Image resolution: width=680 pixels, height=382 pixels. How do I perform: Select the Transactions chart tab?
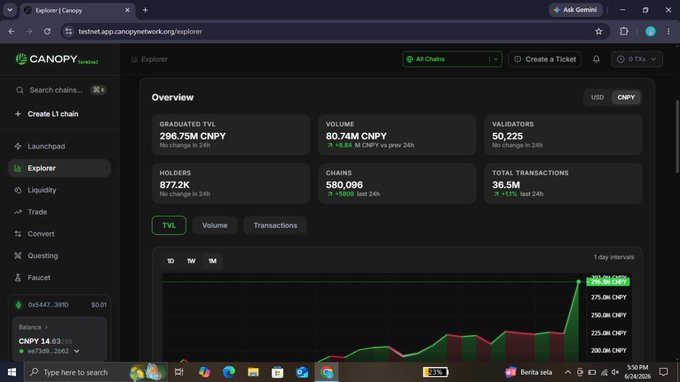click(x=275, y=225)
